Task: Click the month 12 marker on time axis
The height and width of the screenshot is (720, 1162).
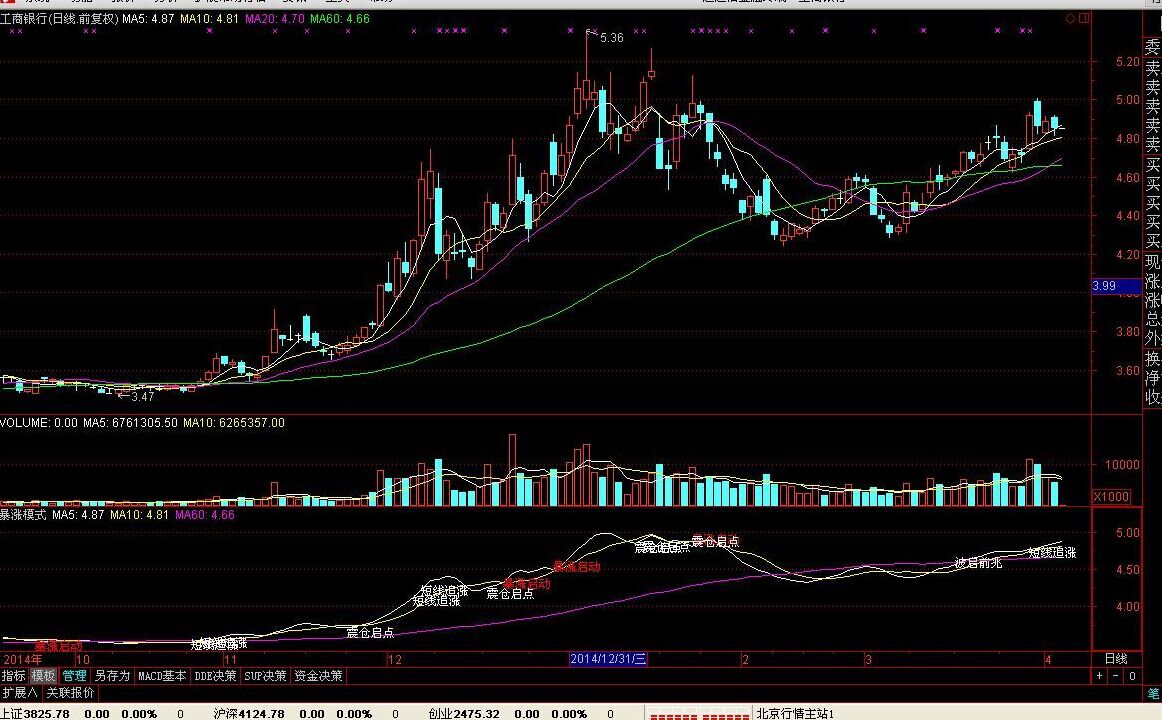Action: pyautogui.click(x=394, y=659)
